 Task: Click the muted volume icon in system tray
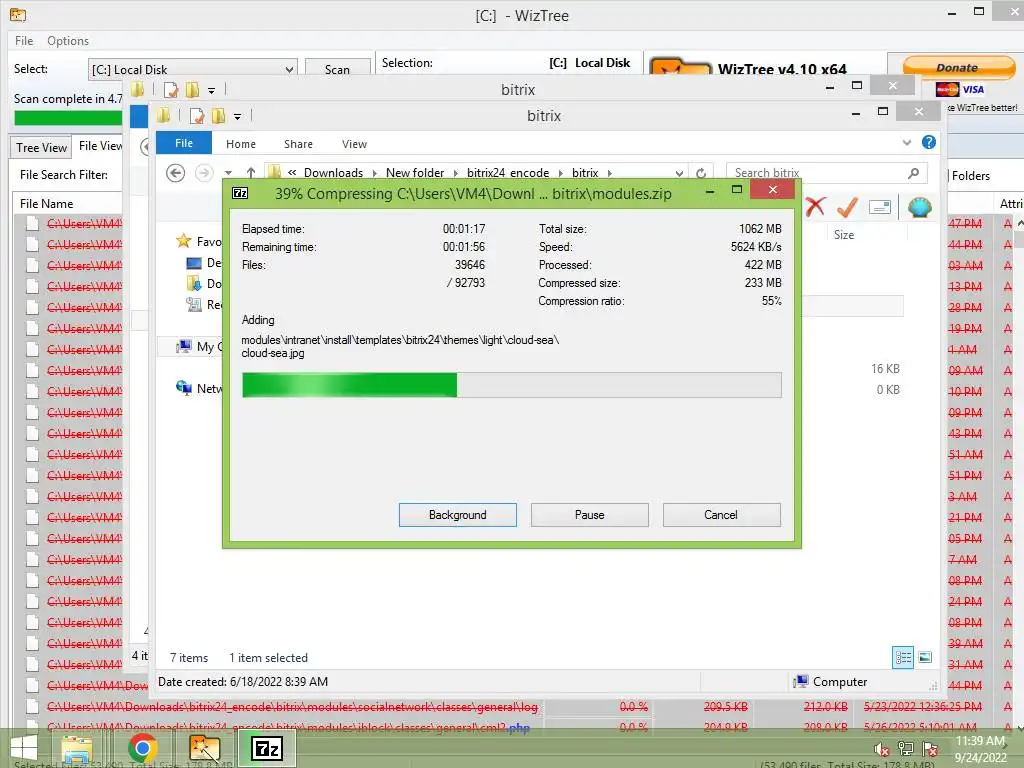point(881,749)
